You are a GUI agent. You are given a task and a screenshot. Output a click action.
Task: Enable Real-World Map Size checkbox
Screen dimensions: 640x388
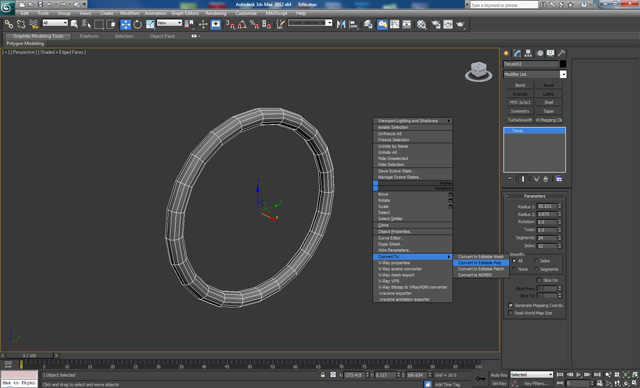[x=510, y=313]
